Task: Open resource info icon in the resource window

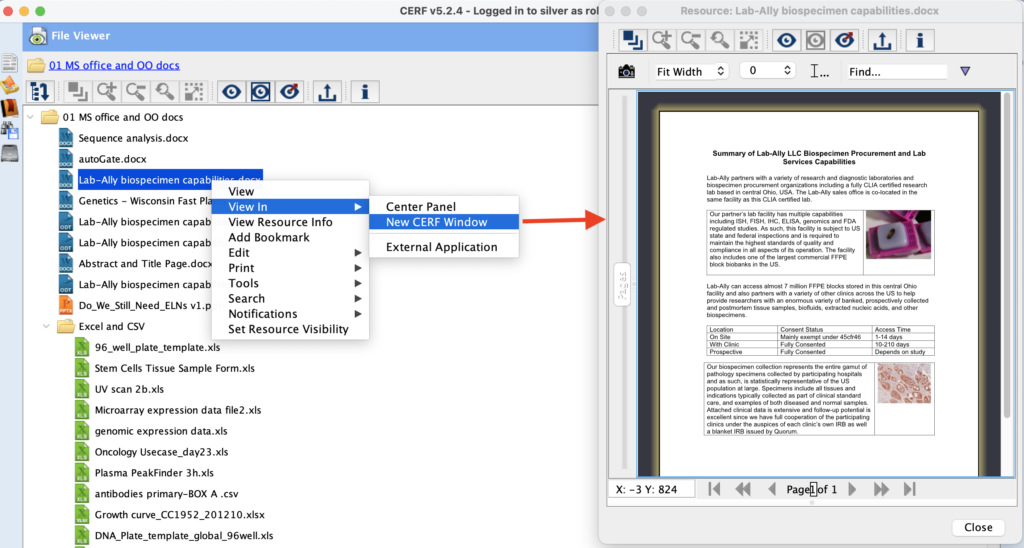Action: (x=920, y=40)
